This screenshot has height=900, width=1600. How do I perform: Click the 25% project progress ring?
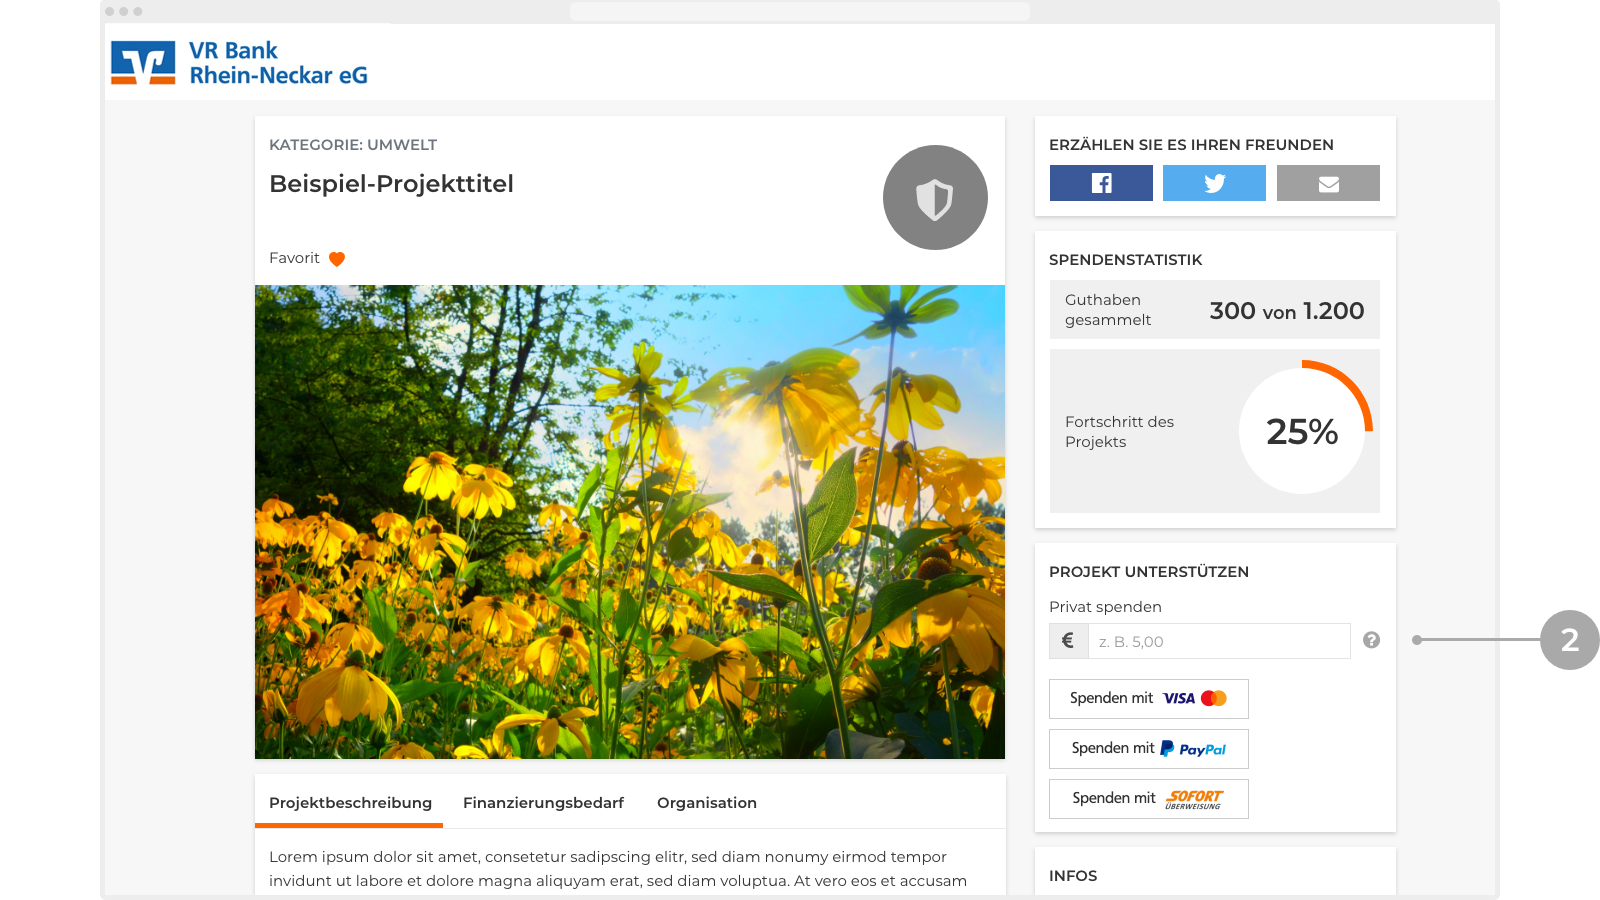[1302, 431]
